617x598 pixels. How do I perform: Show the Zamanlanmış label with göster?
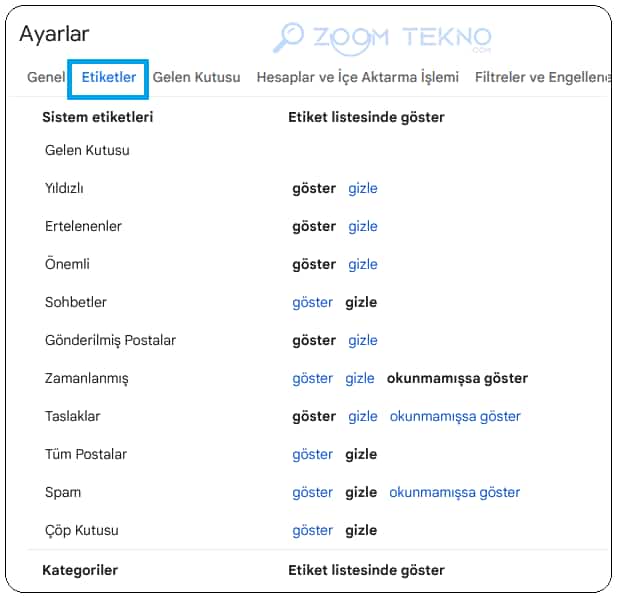312,378
